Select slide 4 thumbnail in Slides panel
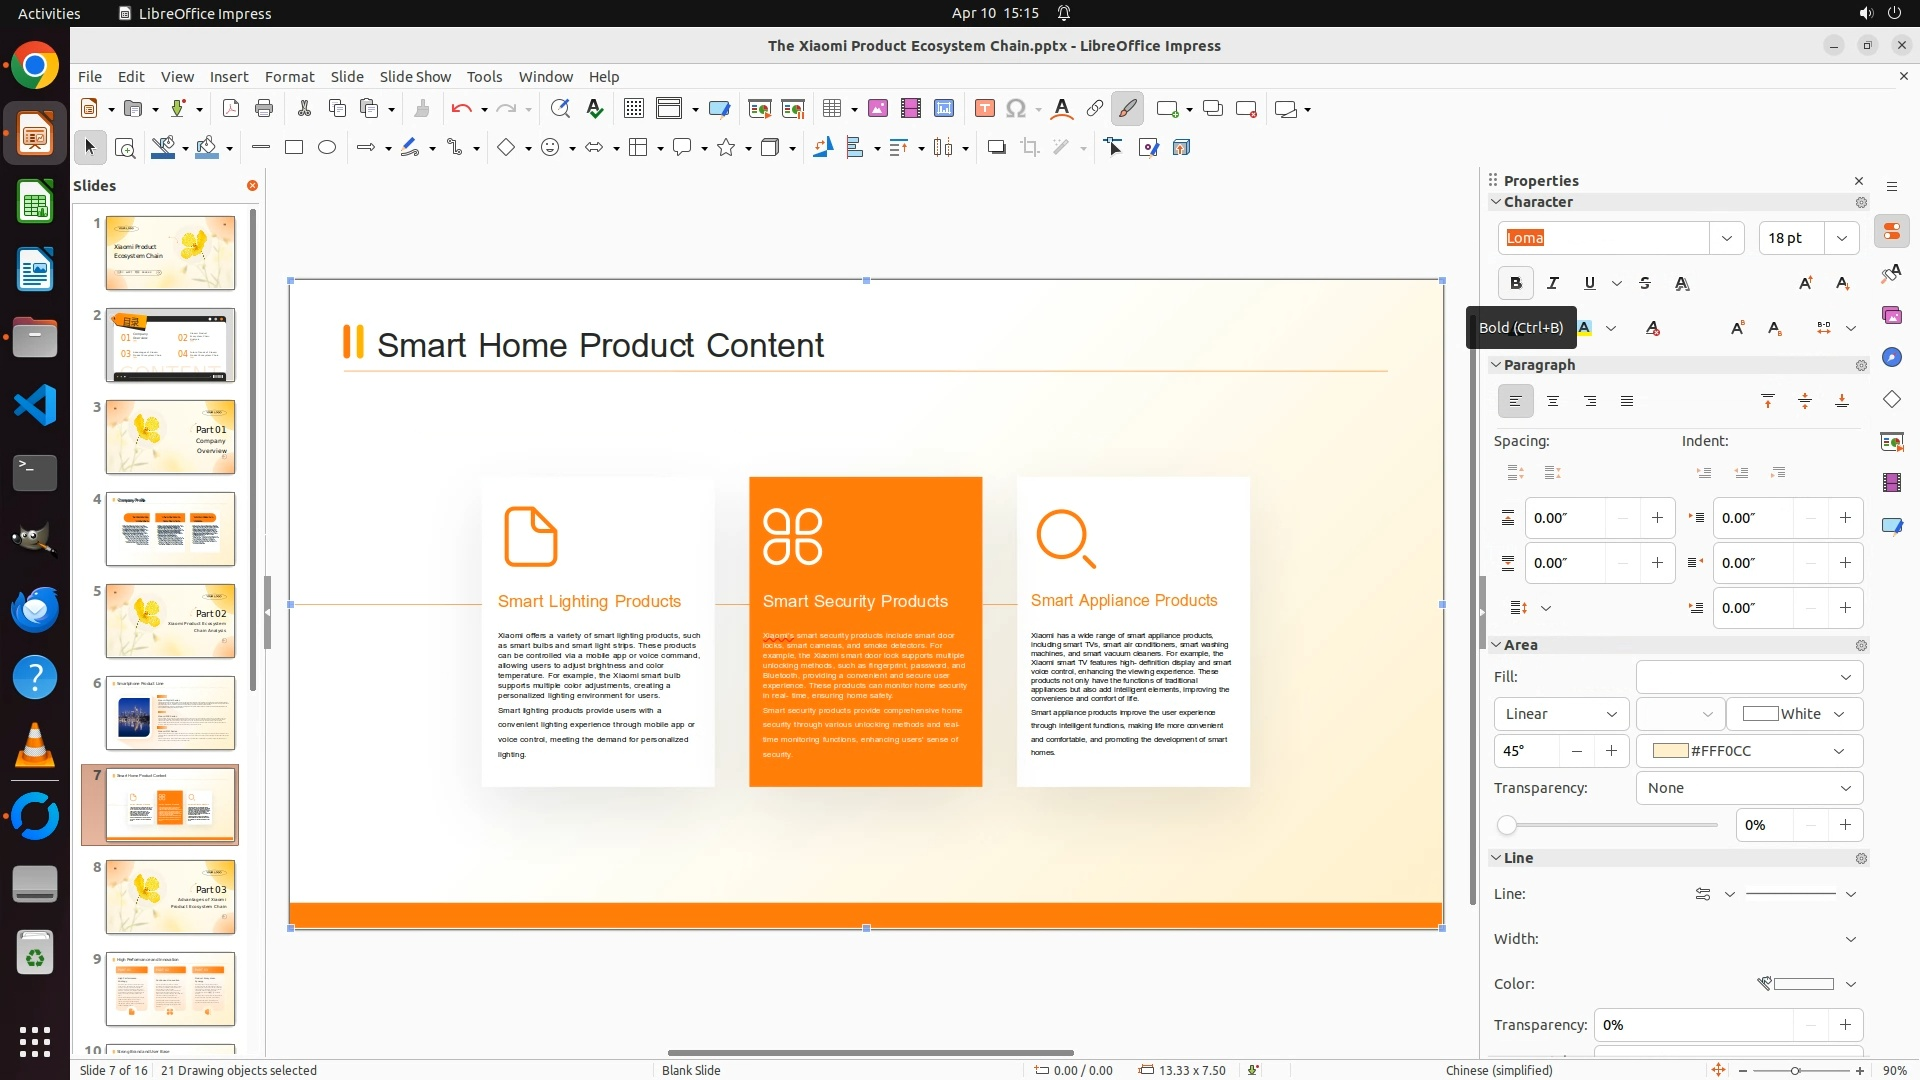 tap(170, 529)
